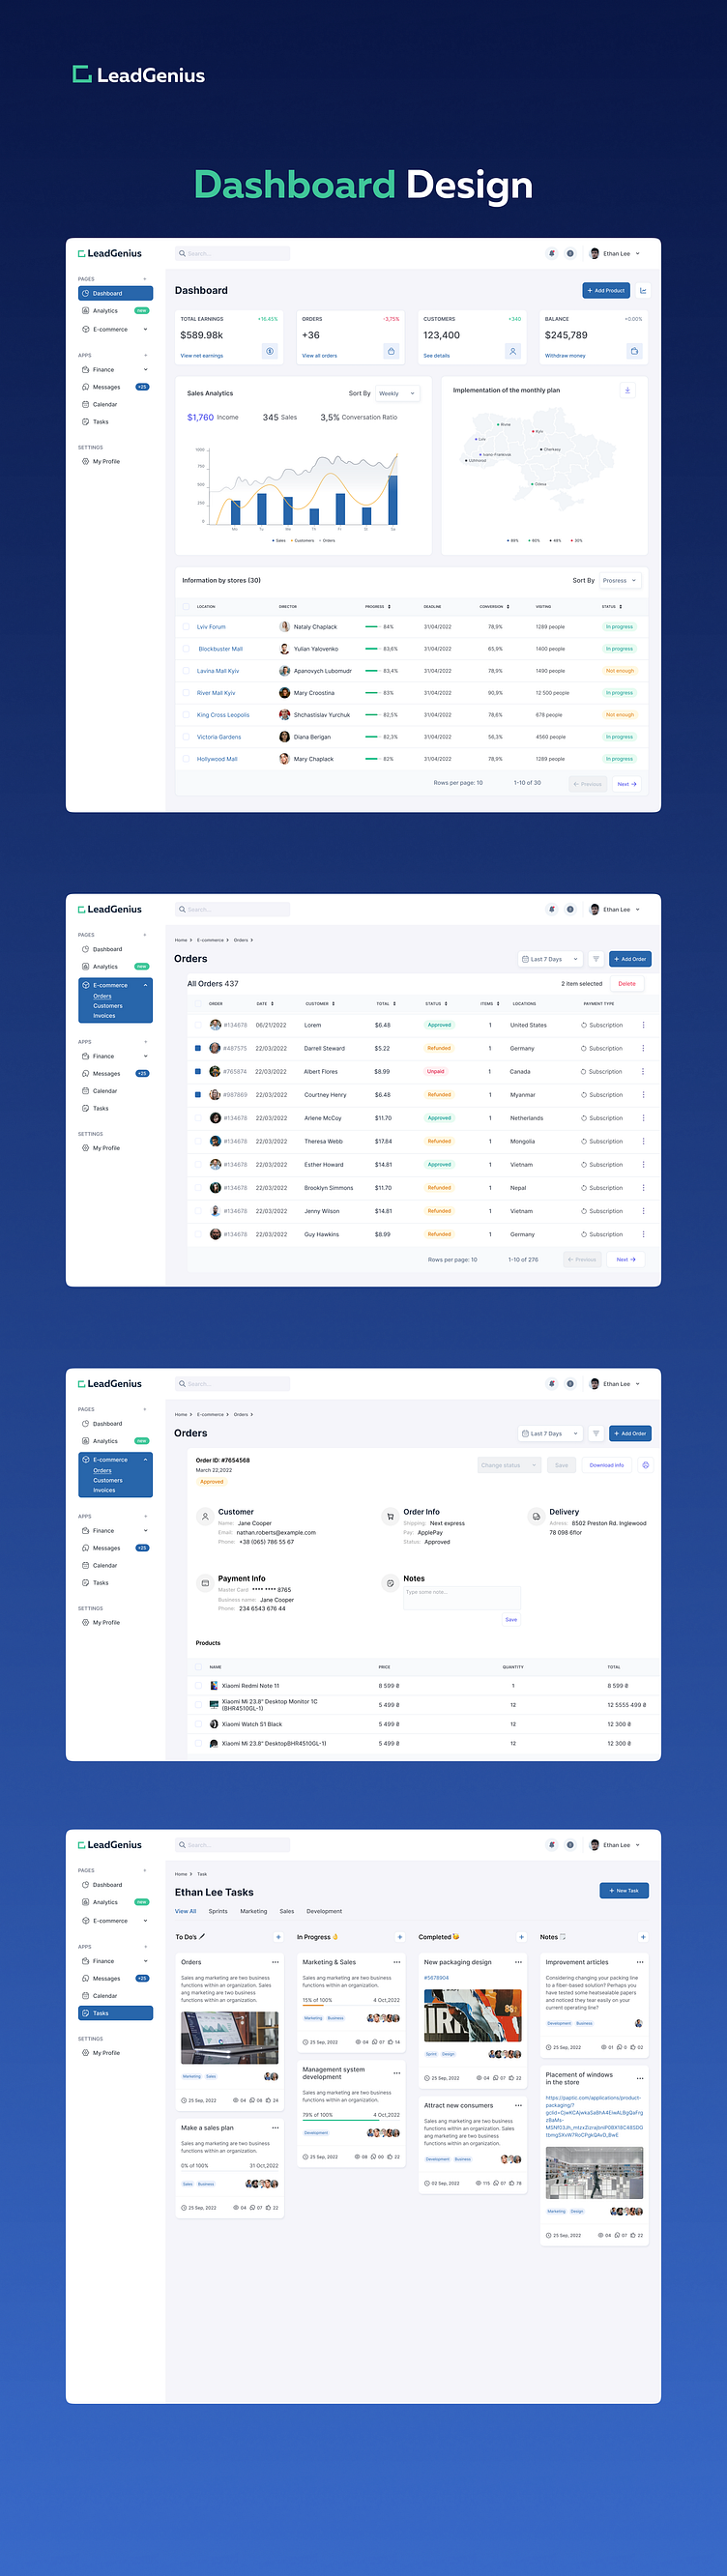Open three-dot menu on Orders task card
The width and height of the screenshot is (727, 2576).
275,1962
